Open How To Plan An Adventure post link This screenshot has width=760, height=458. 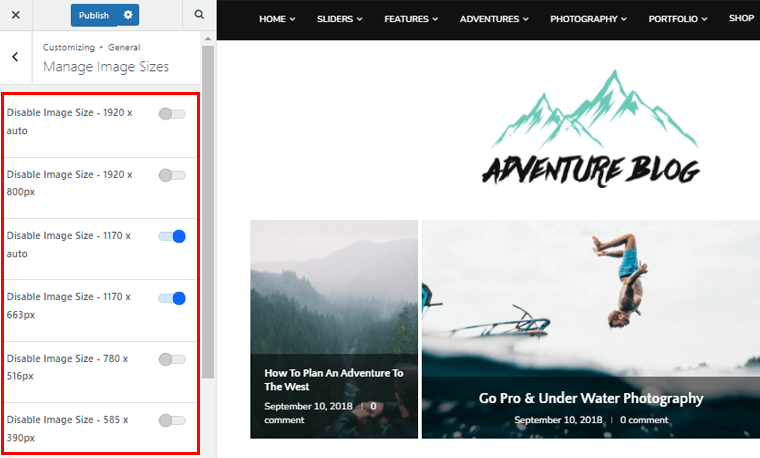(333, 379)
